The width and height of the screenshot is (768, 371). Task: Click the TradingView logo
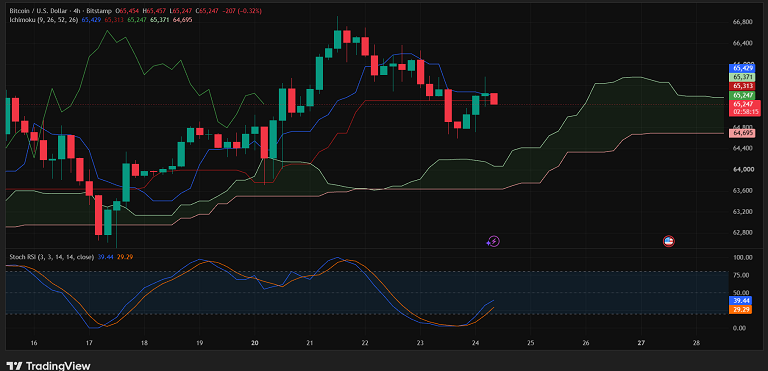pos(48,366)
